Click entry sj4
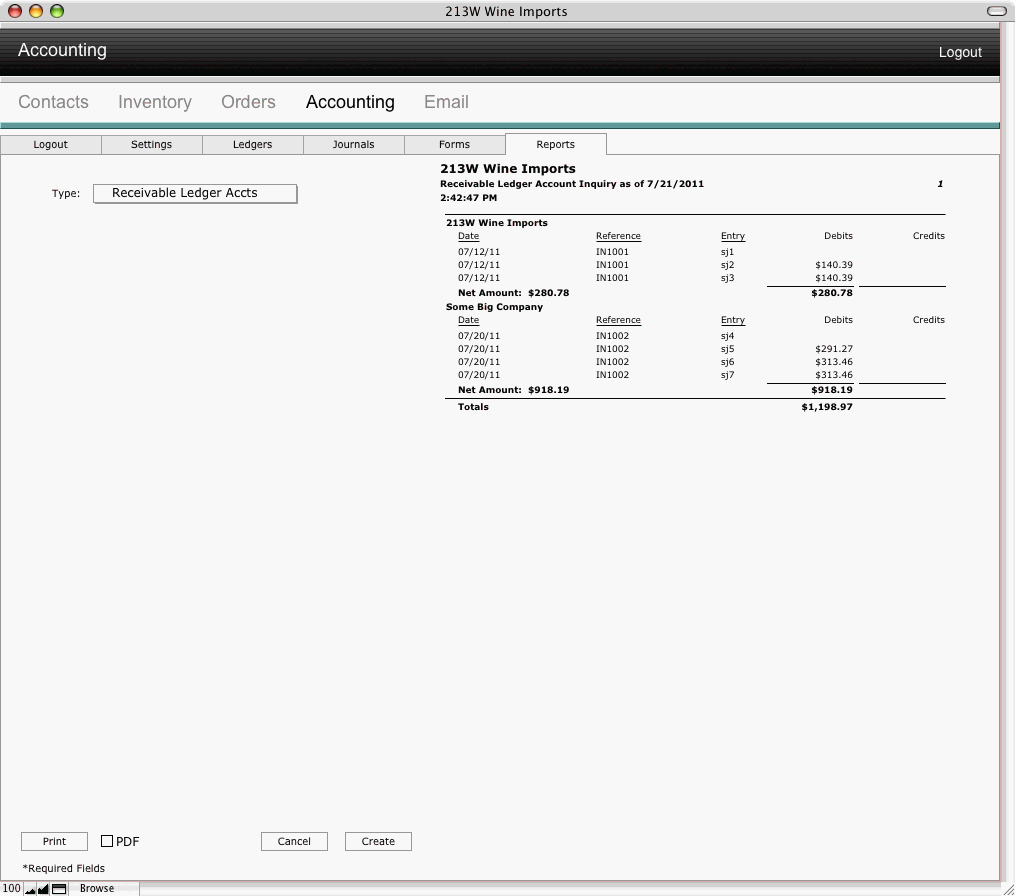 pos(728,336)
